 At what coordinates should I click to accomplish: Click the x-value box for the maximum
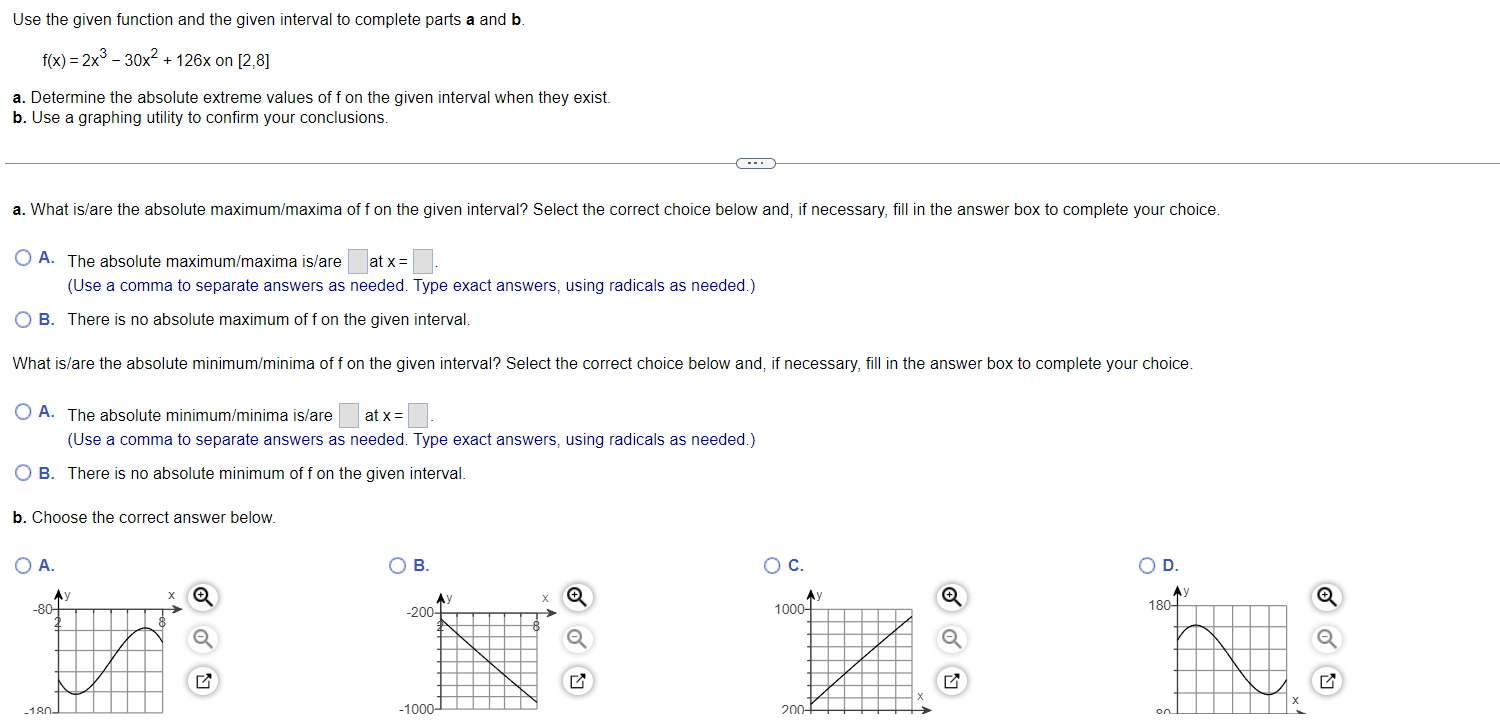pos(421,260)
